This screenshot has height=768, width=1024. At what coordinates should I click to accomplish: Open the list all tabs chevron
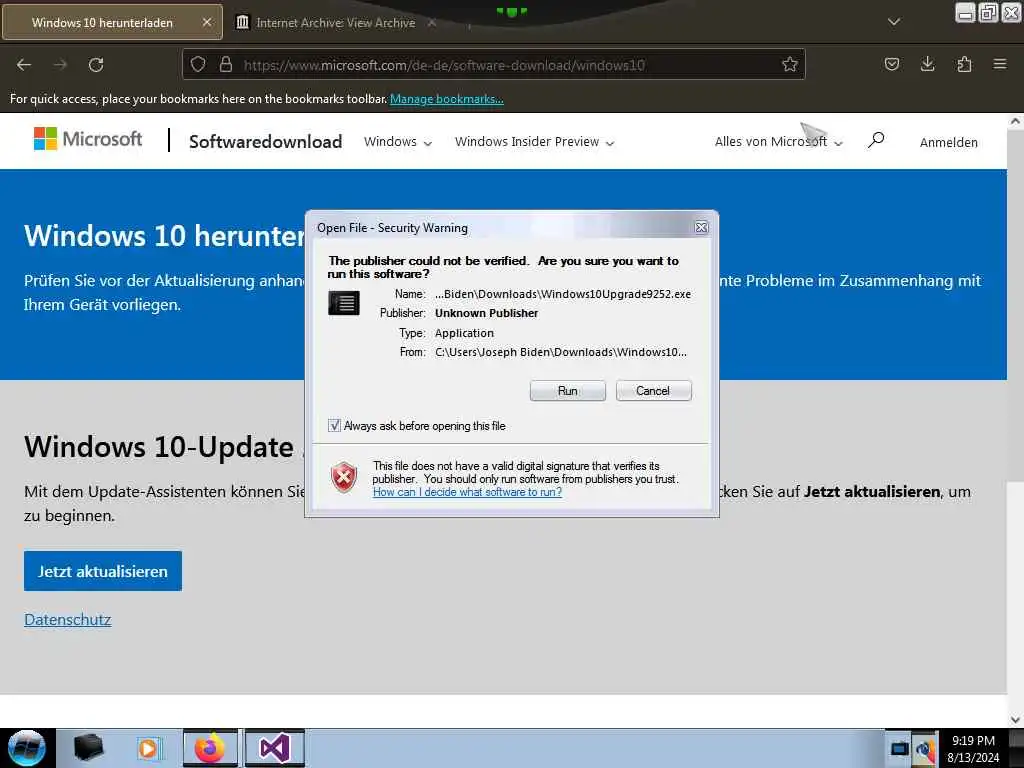[894, 22]
